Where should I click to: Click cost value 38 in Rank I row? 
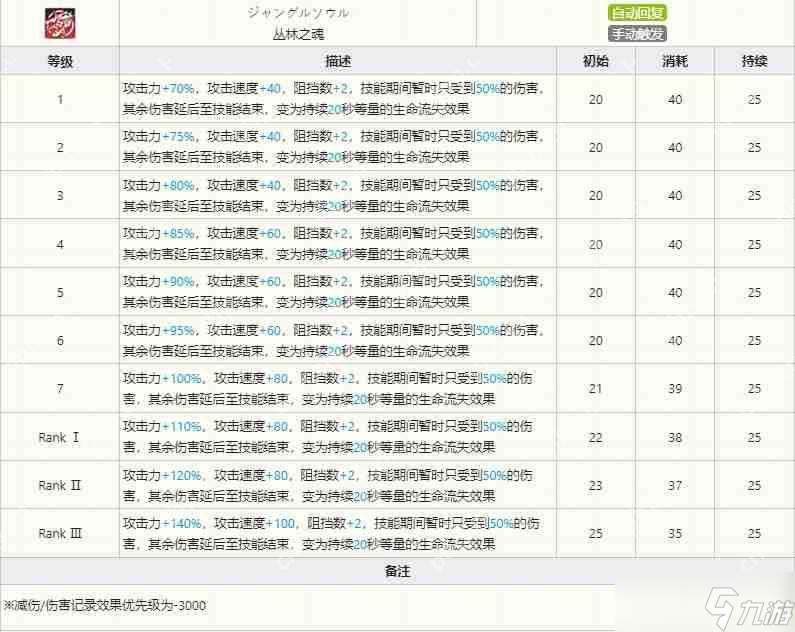click(x=675, y=437)
